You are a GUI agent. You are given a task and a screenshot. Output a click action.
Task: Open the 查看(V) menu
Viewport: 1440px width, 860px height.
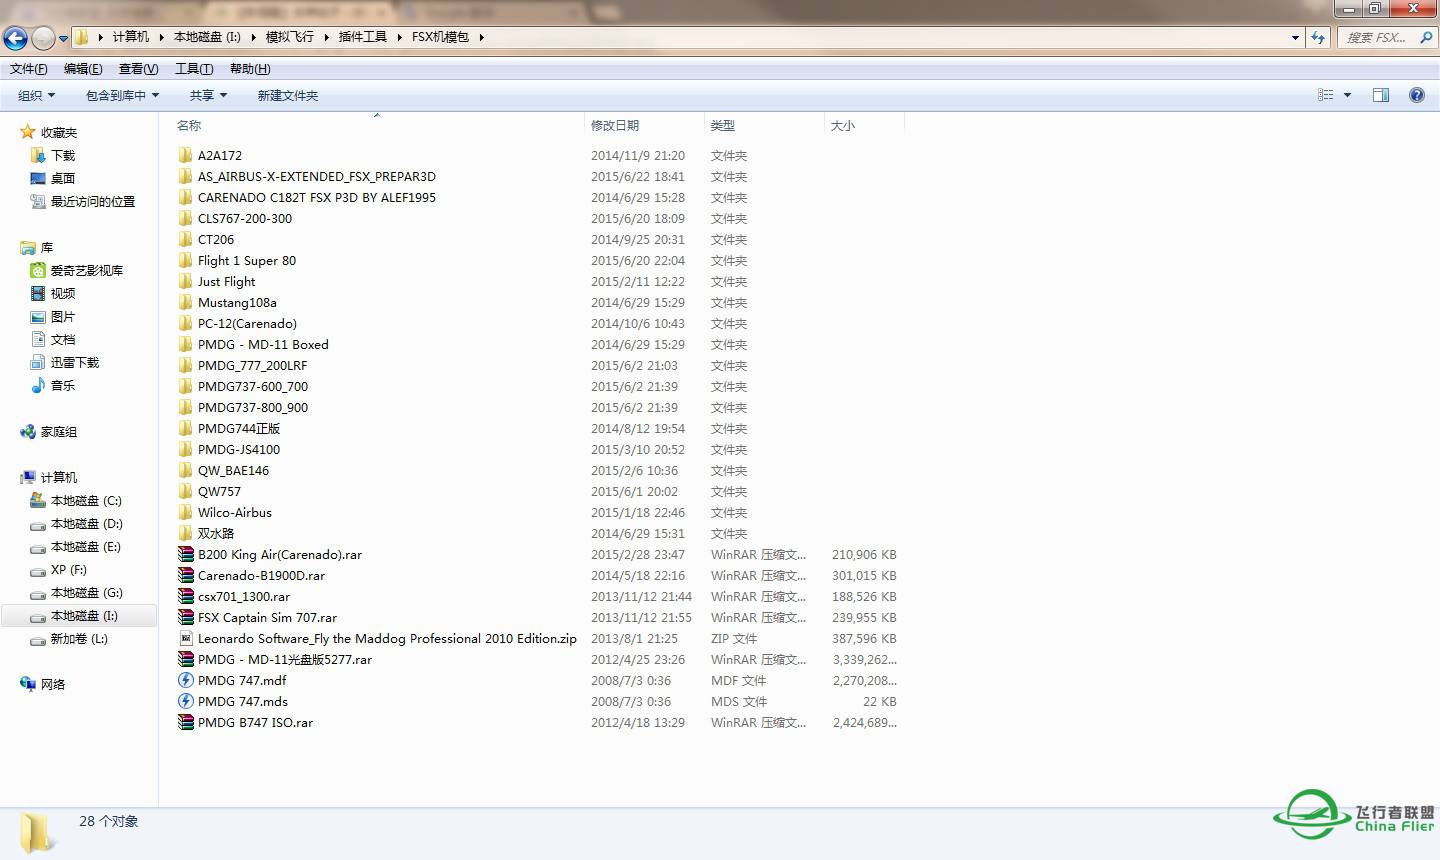click(x=138, y=69)
